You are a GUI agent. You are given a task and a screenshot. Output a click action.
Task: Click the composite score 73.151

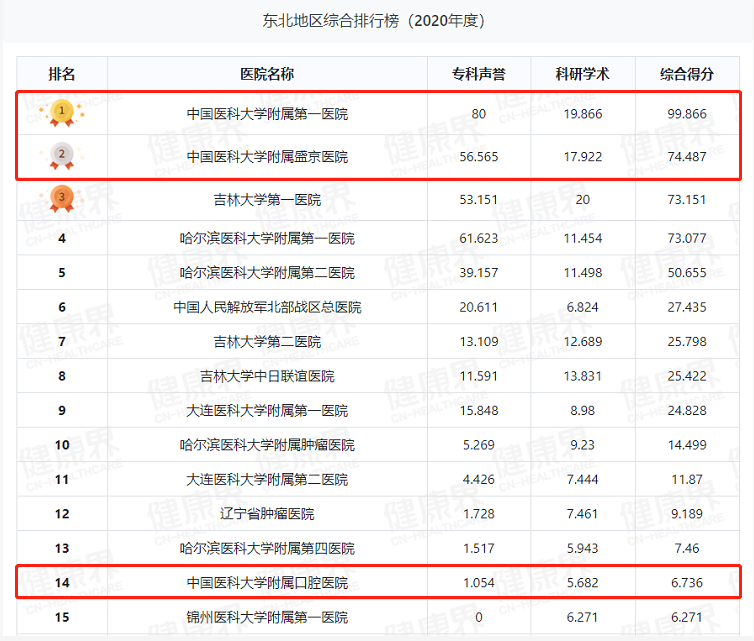(x=687, y=200)
